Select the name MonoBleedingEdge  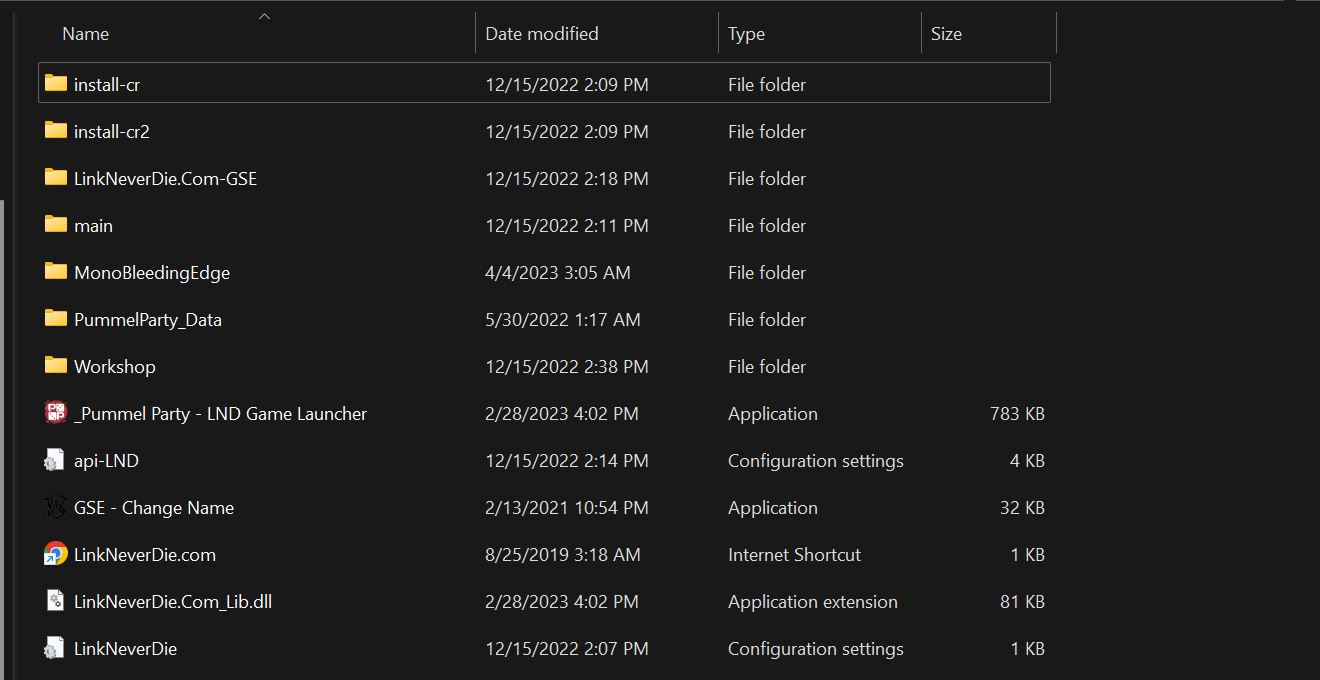[152, 273]
